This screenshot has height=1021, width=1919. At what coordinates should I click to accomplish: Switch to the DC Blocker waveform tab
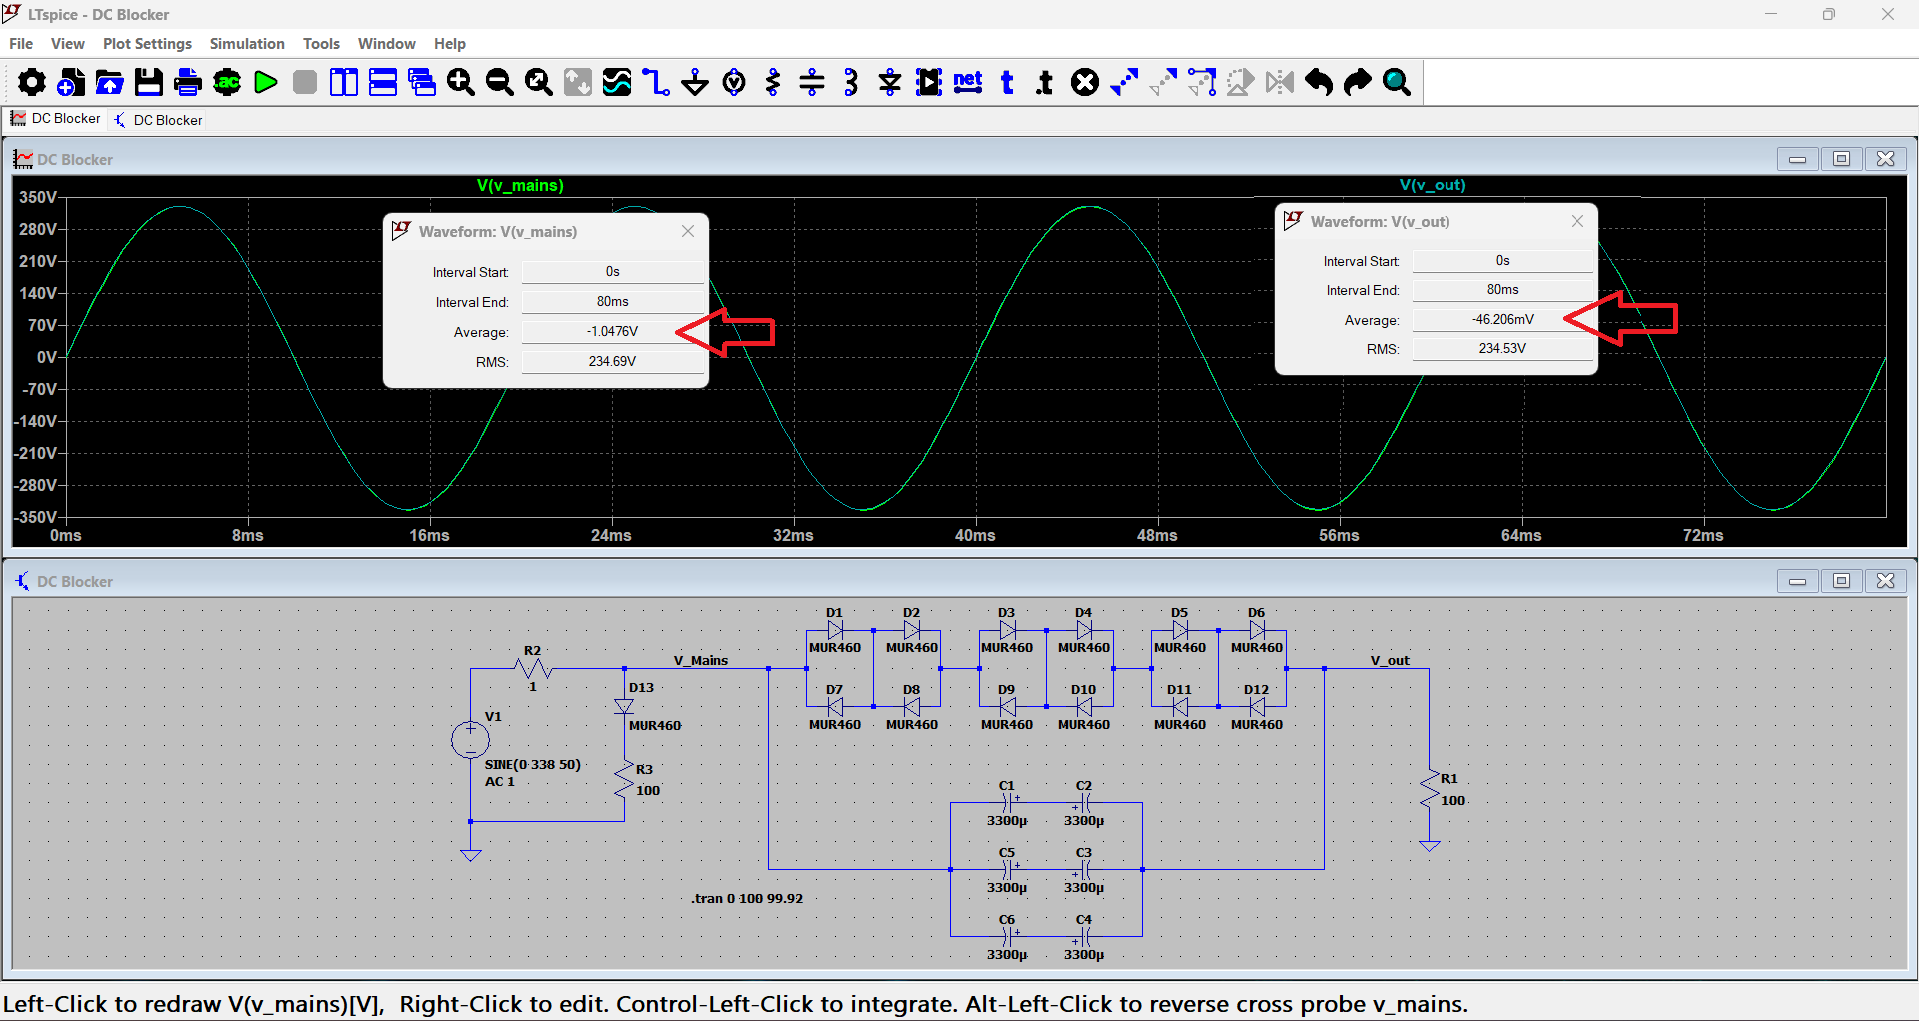[x=56, y=119]
